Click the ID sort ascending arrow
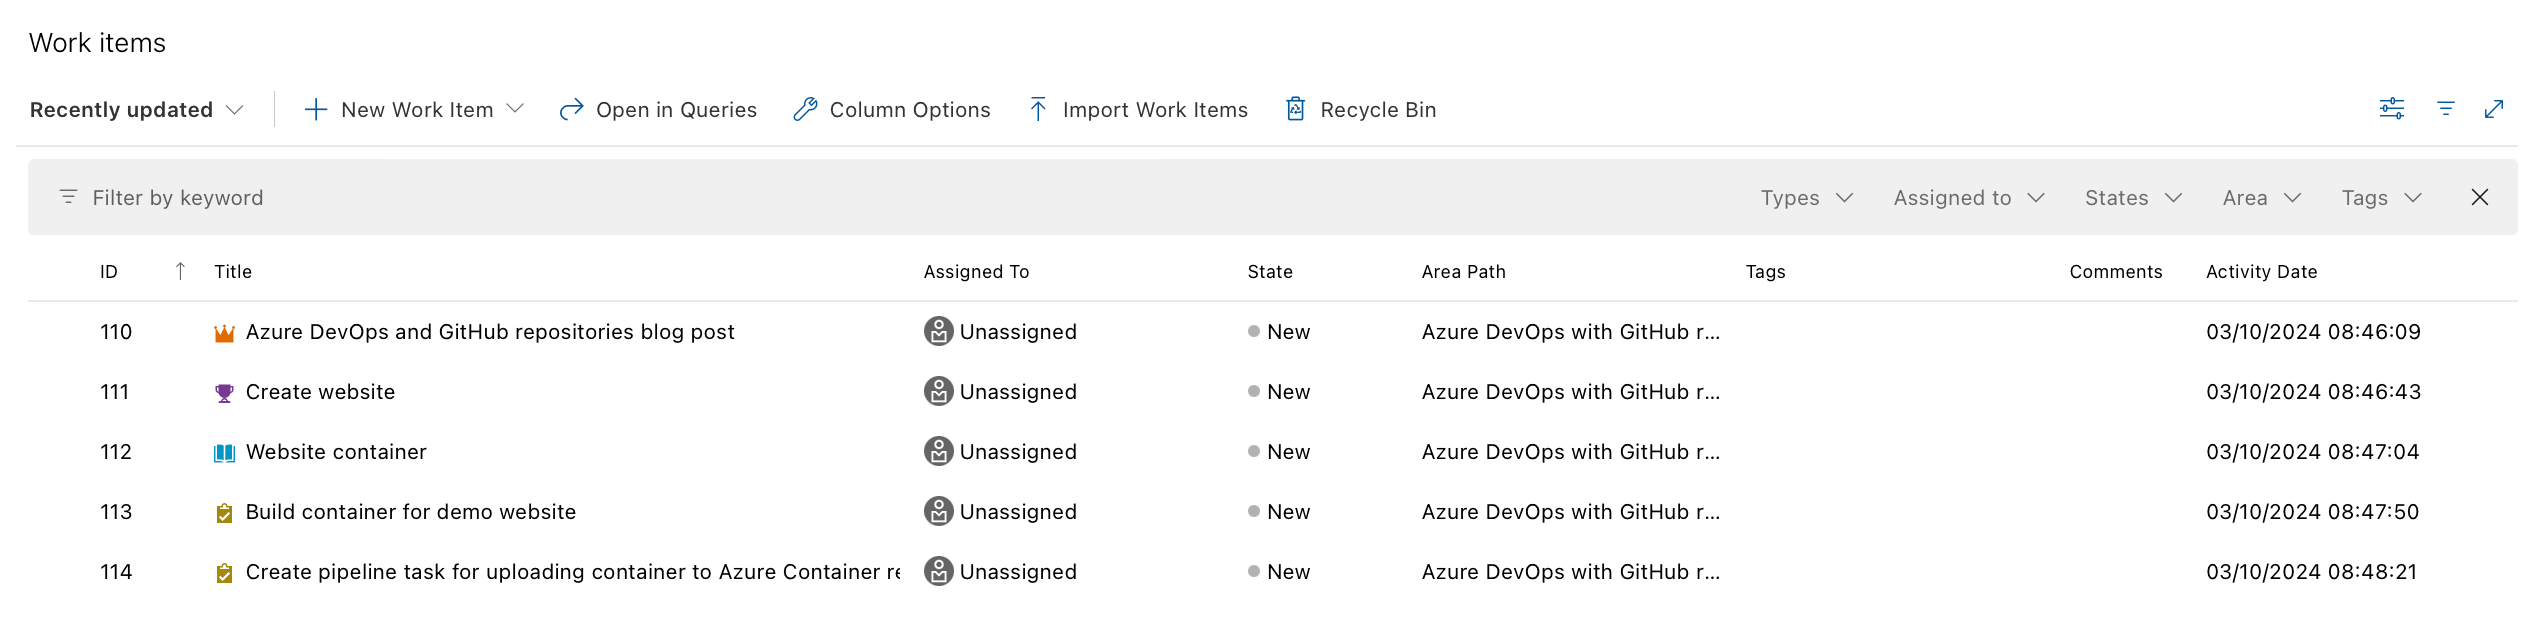The image size is (2542, 634). tap(180, 271)
